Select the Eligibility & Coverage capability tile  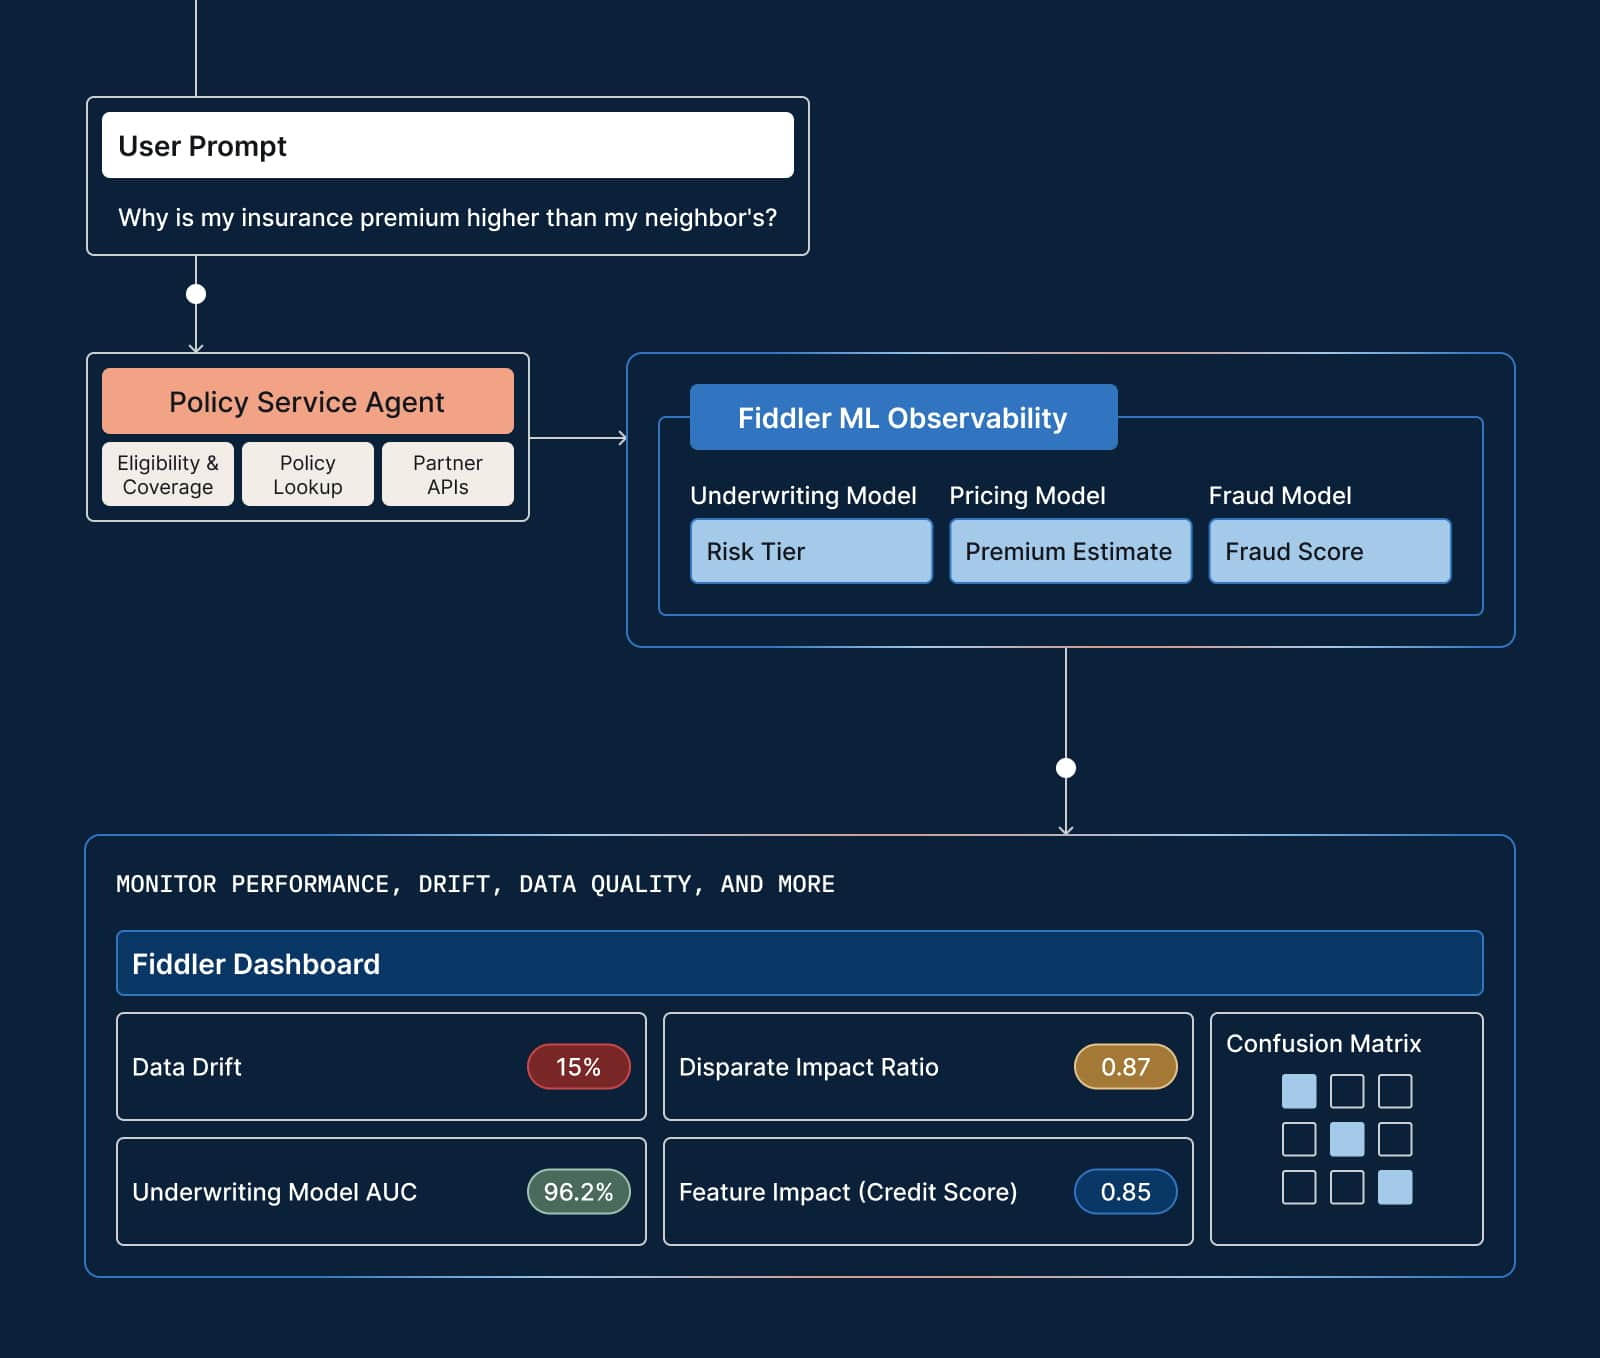167,473
